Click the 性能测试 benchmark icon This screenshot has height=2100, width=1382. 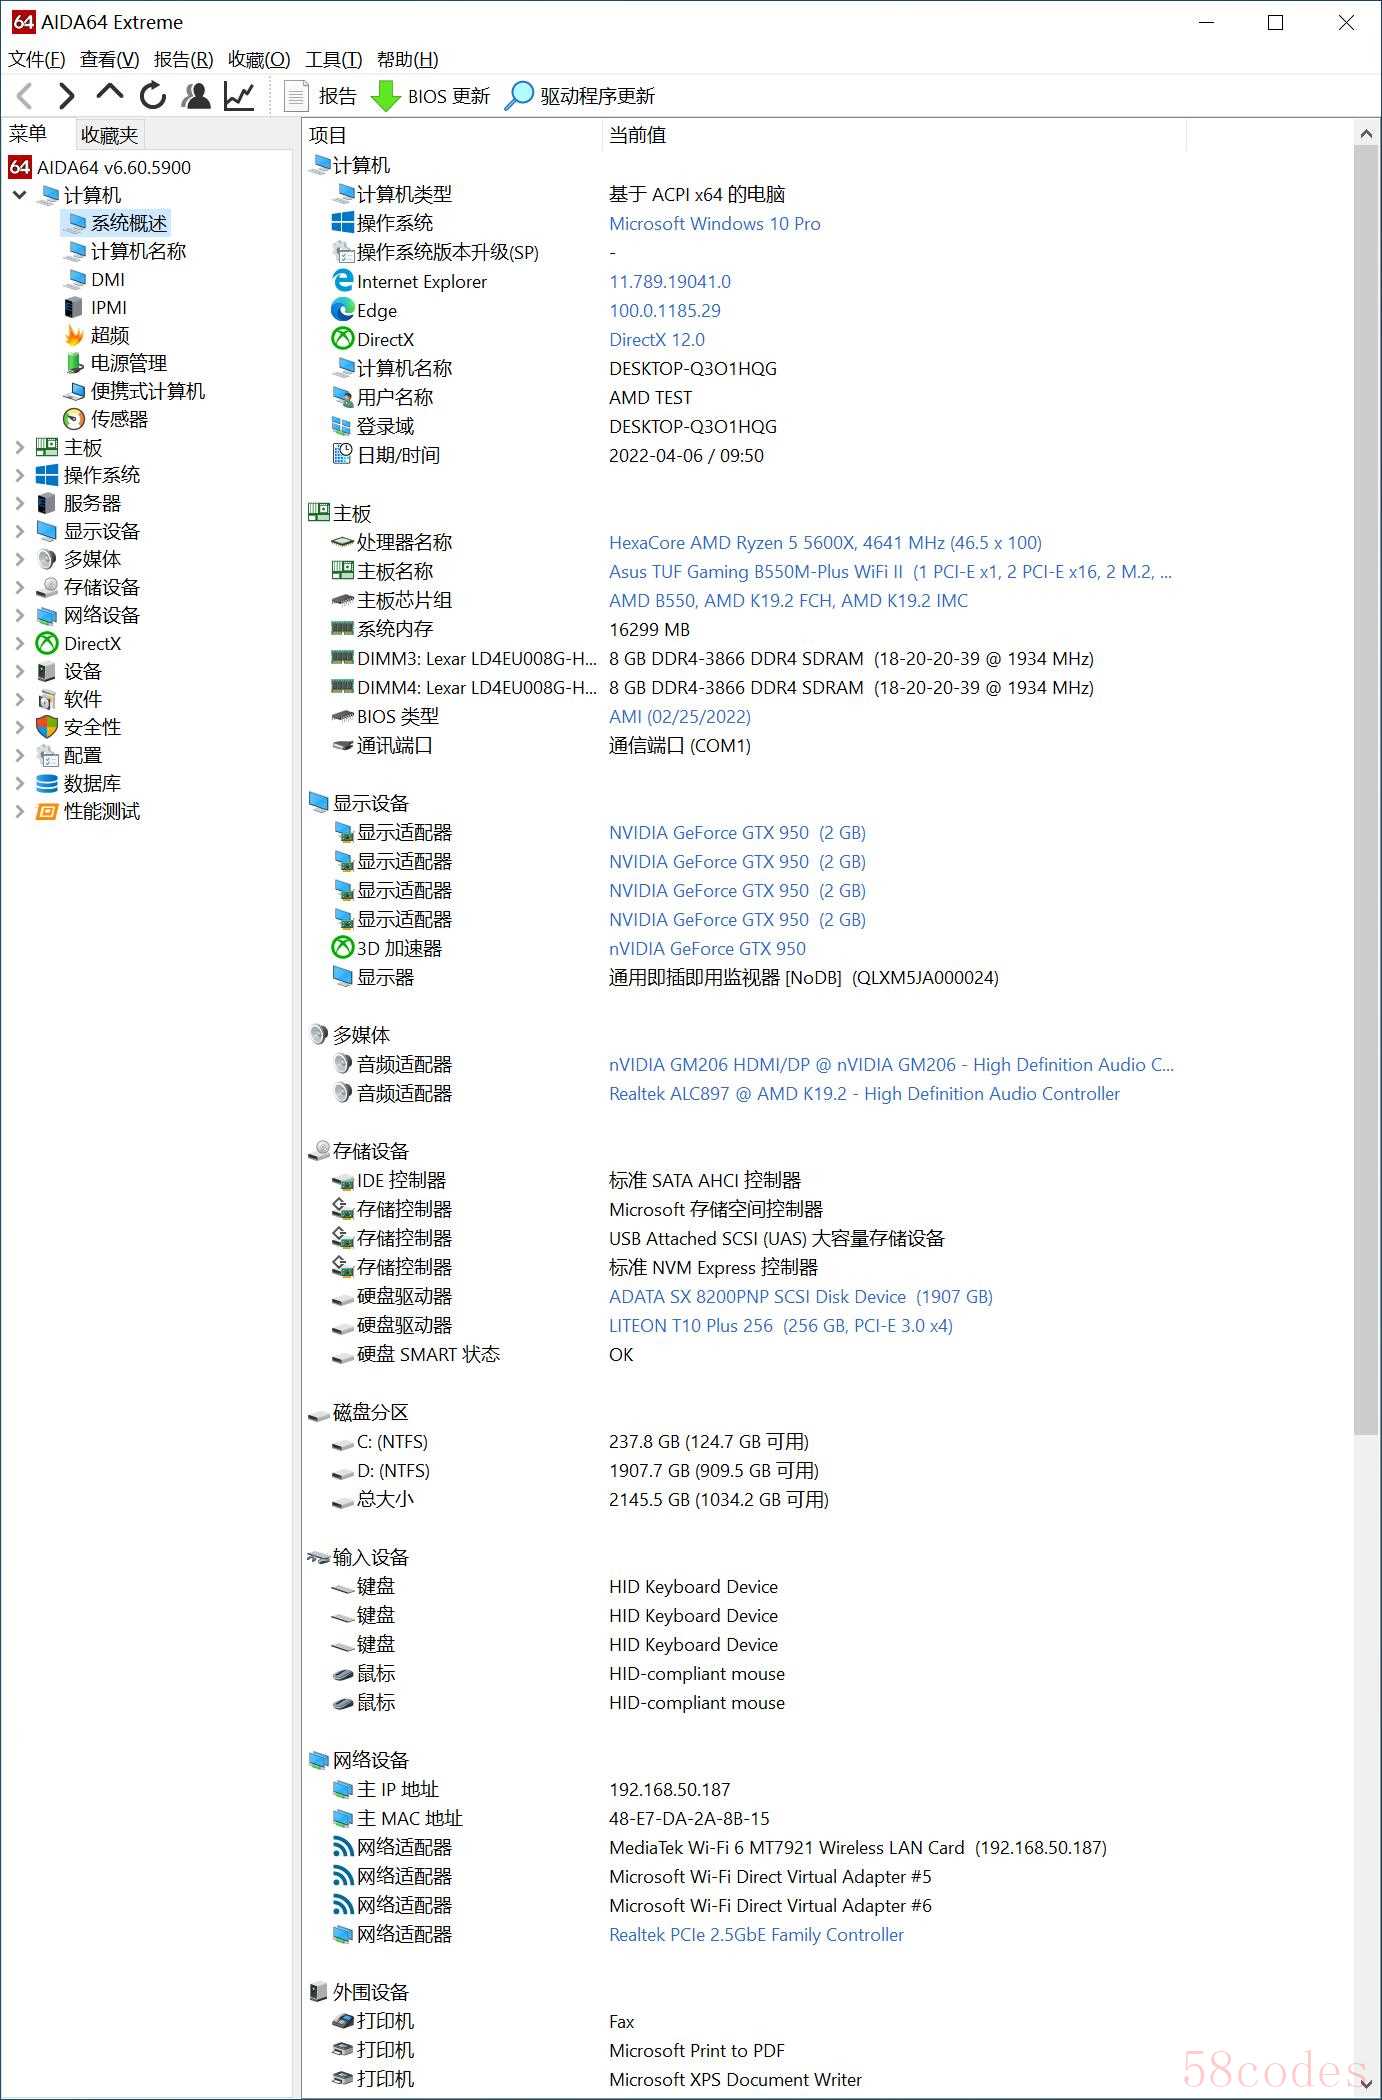click(x=46, y=811)
